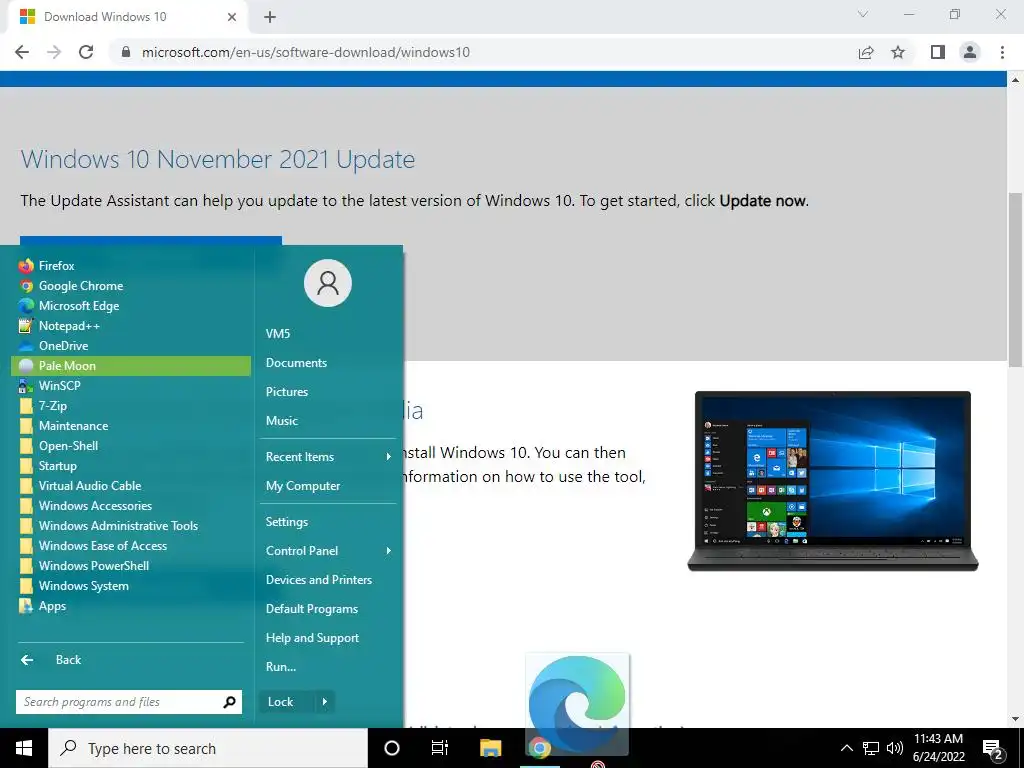1024x768 pixels.
Task: Open Settings from the start menu
Action: (x=328, y=522)
